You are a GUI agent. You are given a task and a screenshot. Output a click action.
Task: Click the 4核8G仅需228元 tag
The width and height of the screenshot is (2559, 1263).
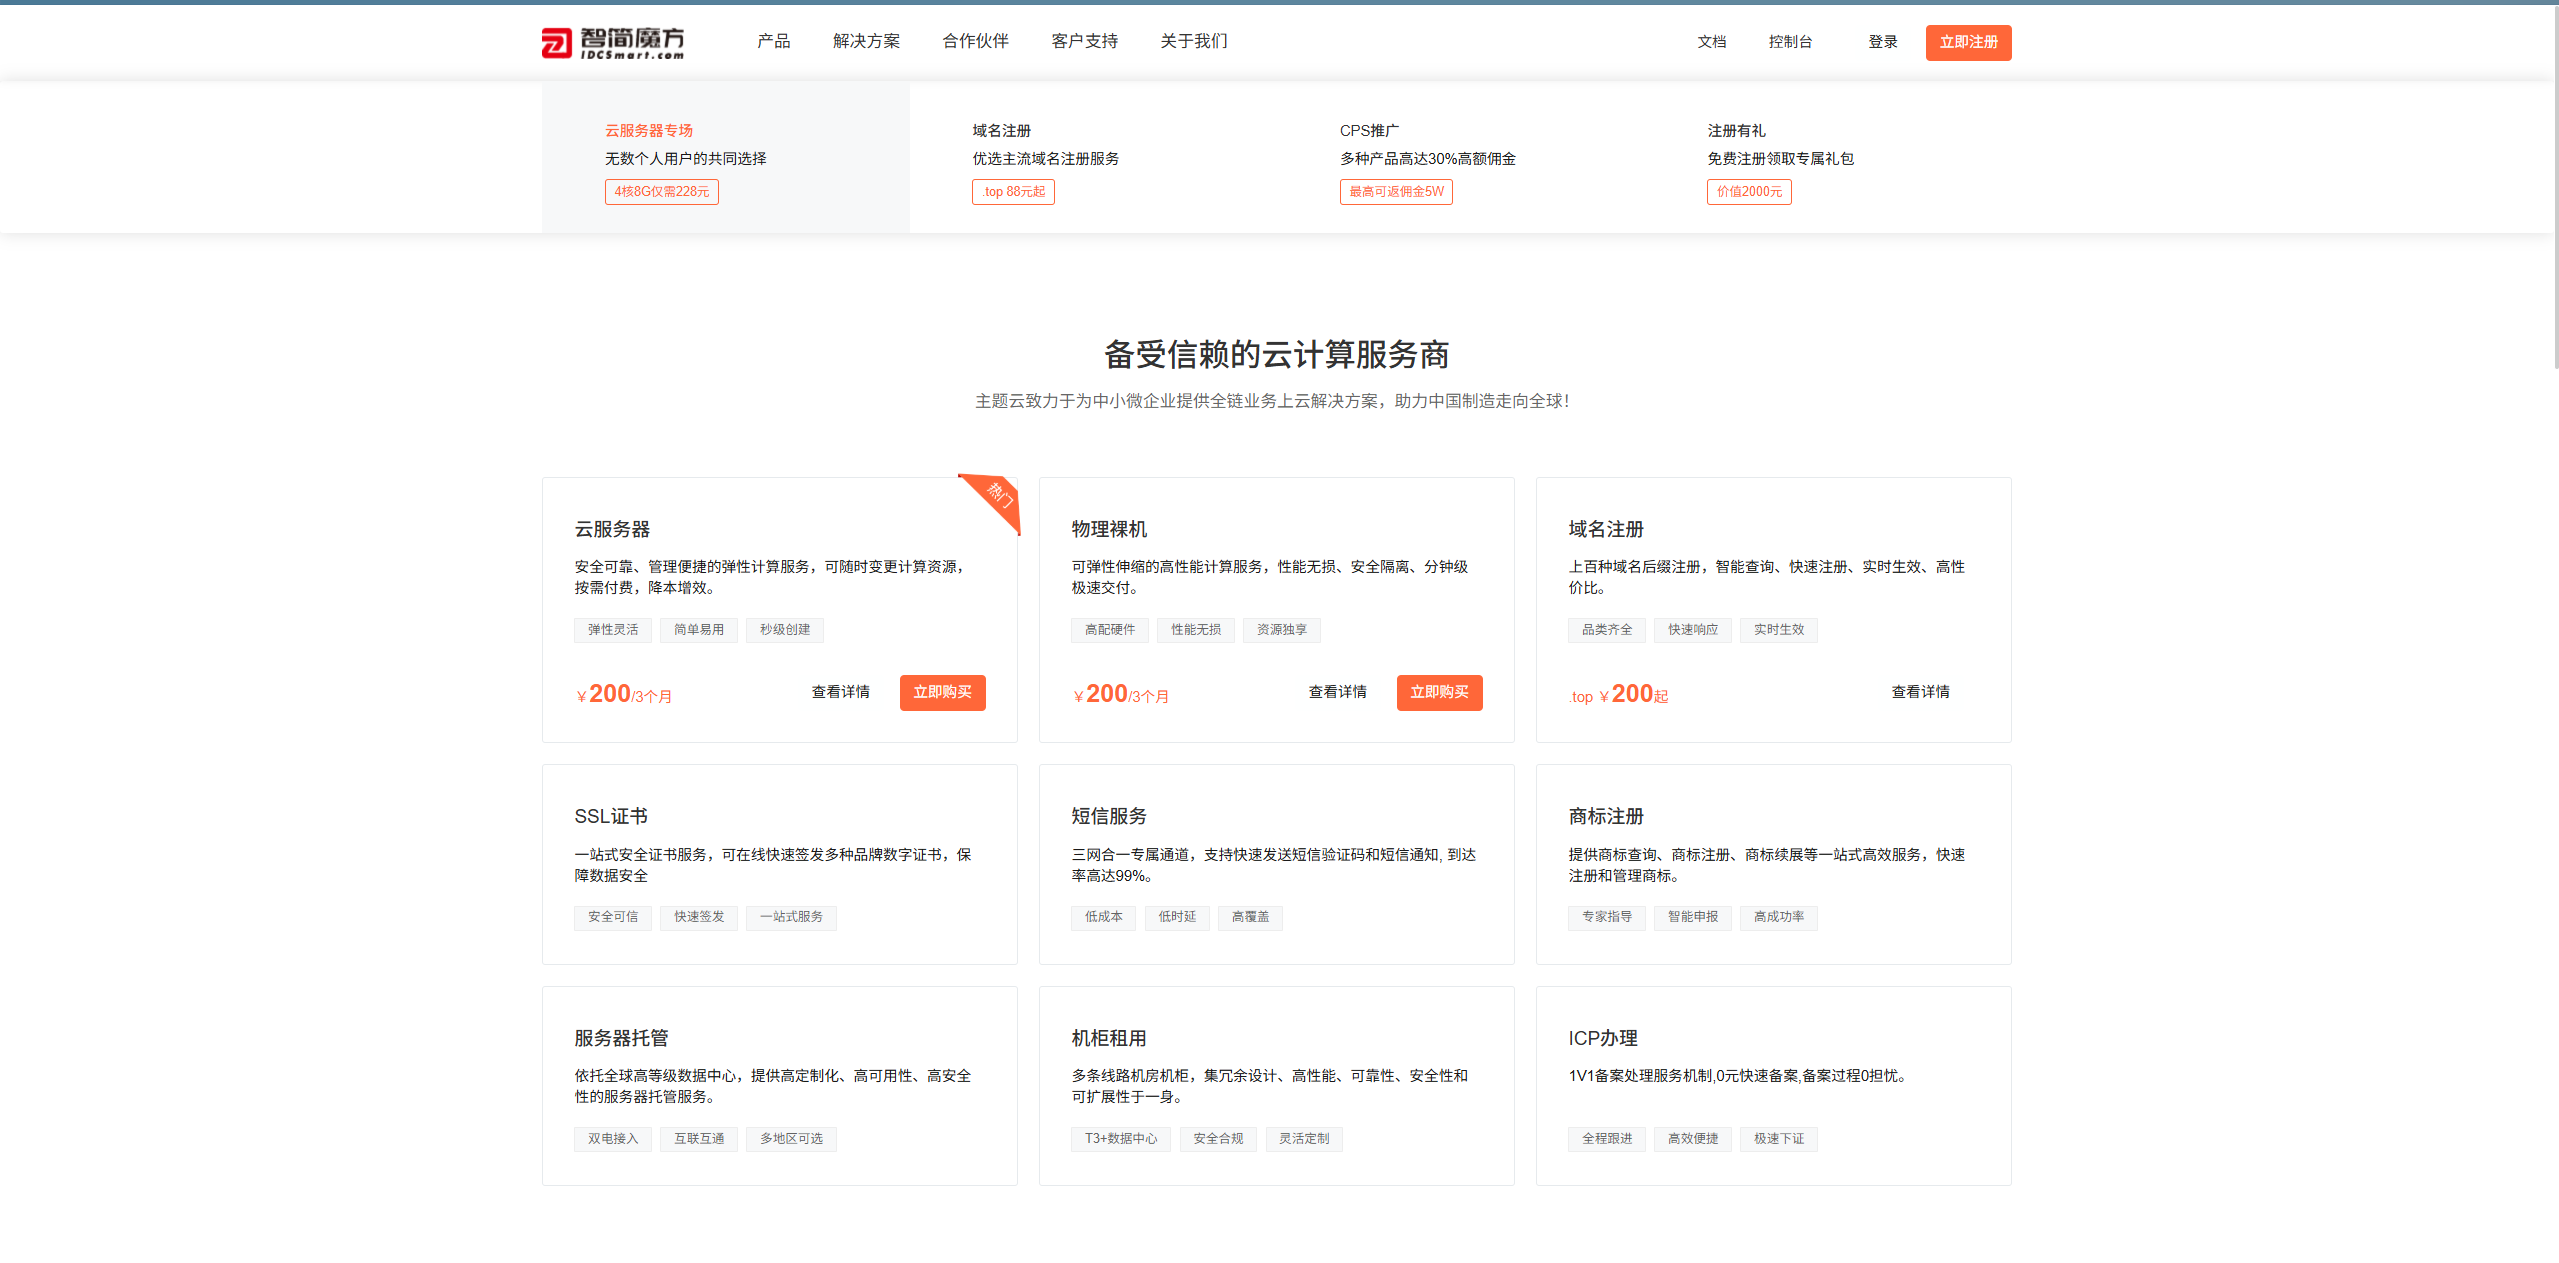pos(661,192)
